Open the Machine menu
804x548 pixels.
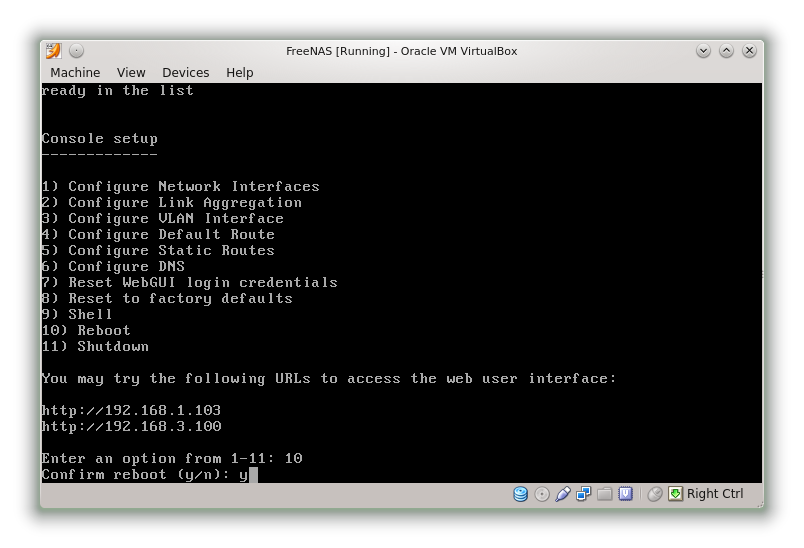[75, 72]
